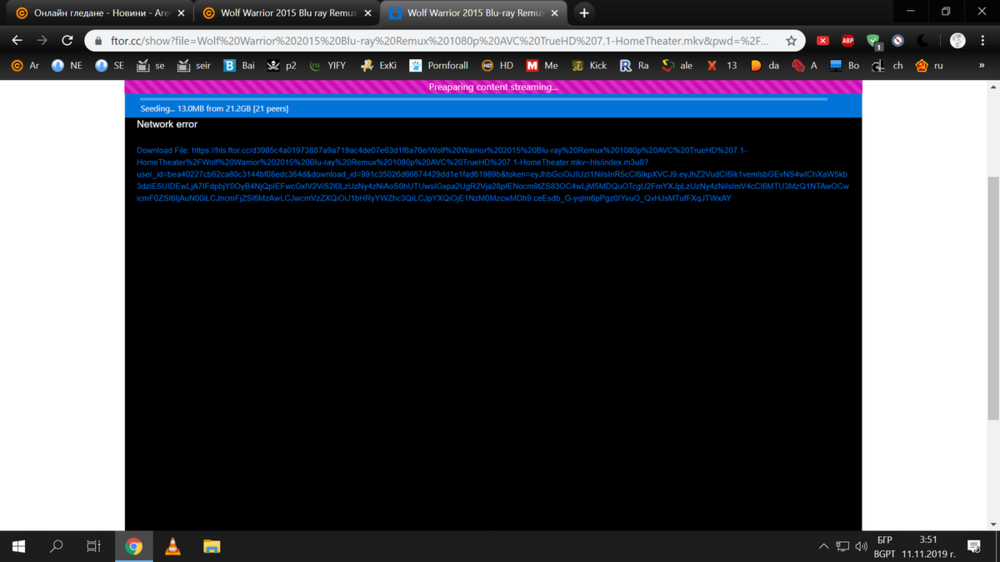Click the ftor.cc address bar
The height and width of the screenshot is (562, 1000).
pyautogui.click(x=440, y=41)
